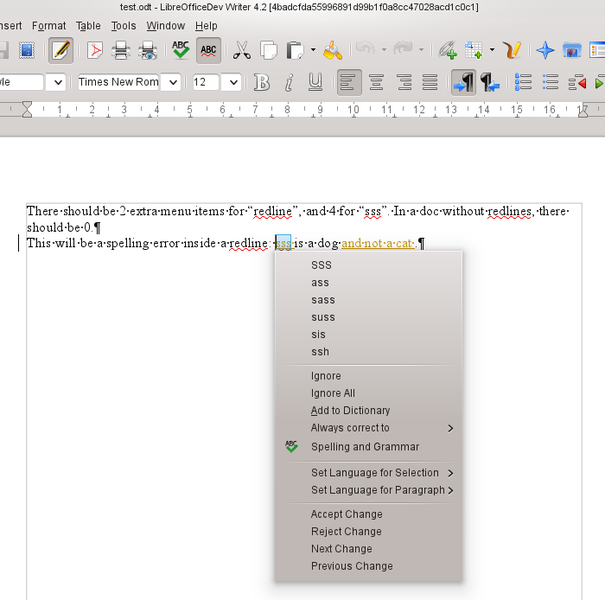This screenshot has height=600, width=605.
Task: Open Paste options dropdown arrow
Action: click(313, 50)
